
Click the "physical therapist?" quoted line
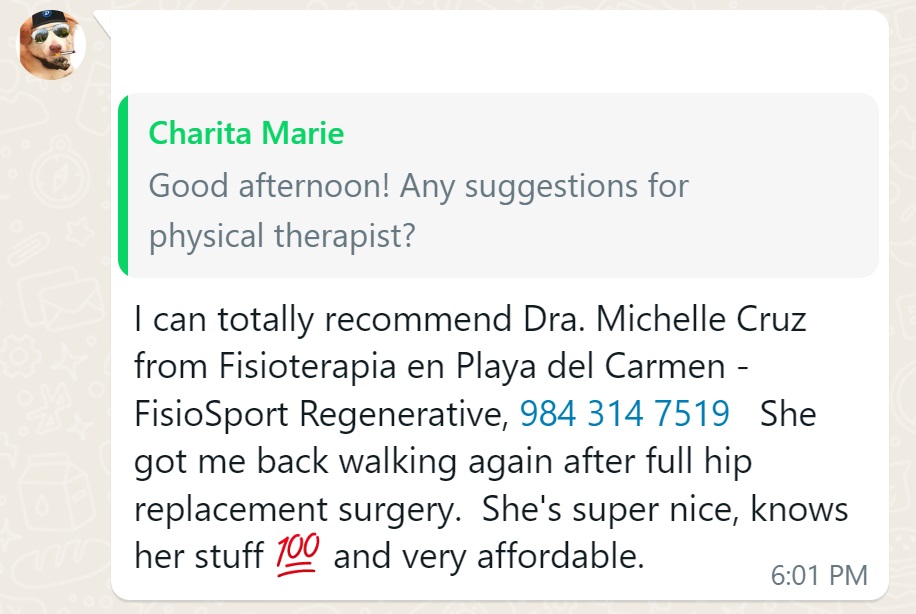click(x=282, y=236)
